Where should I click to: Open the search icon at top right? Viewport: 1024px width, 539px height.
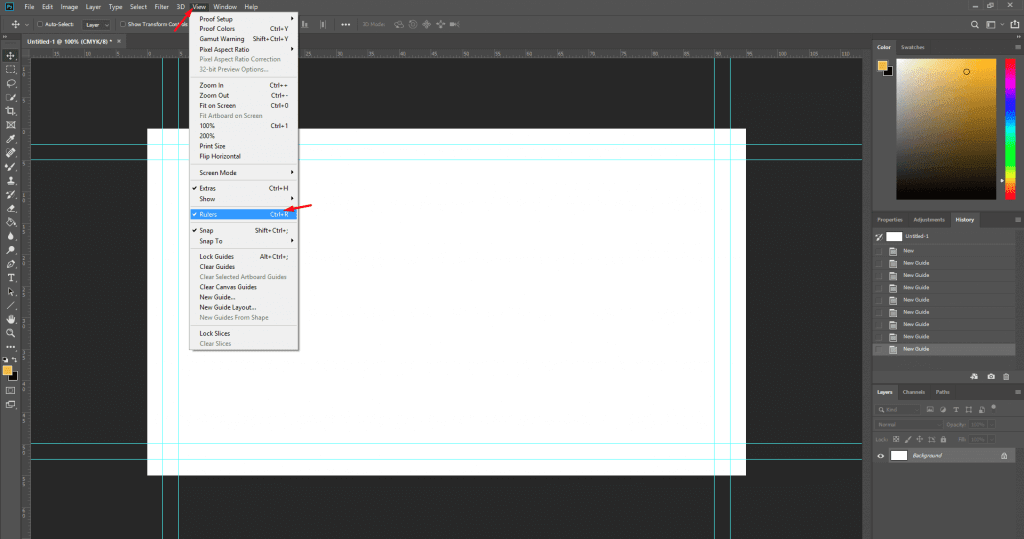click(974, 23)
